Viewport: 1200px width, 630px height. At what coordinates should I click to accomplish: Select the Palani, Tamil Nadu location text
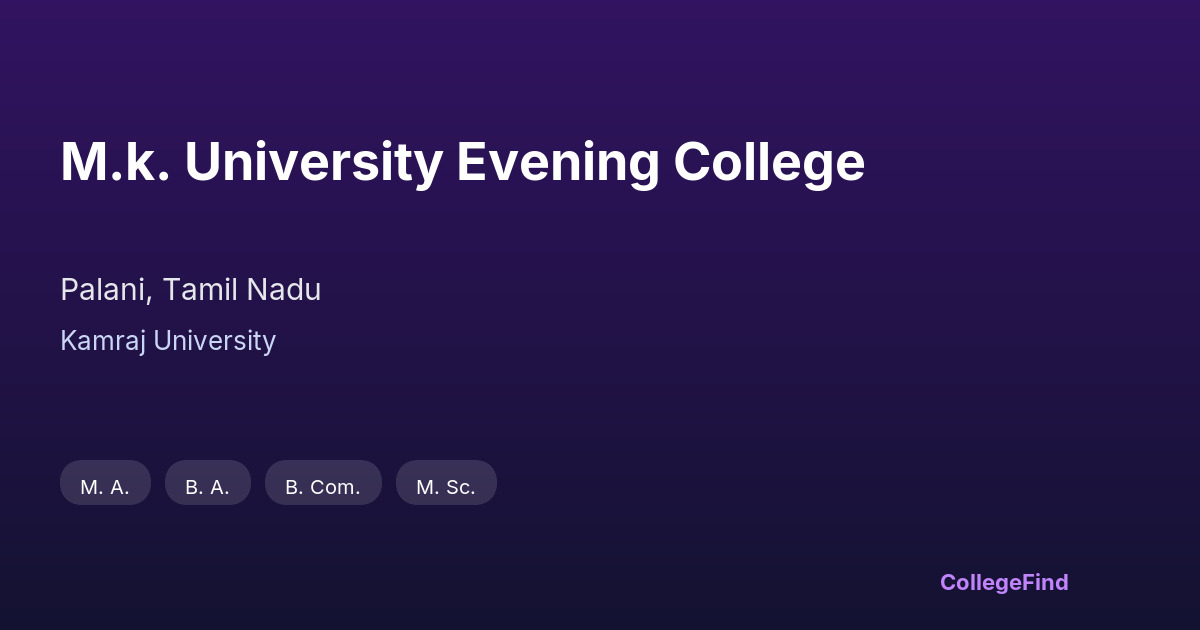[191, 290]
